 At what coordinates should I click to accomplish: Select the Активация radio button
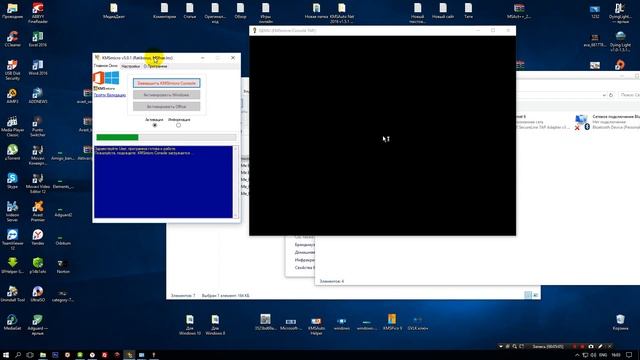click(155, 125)
